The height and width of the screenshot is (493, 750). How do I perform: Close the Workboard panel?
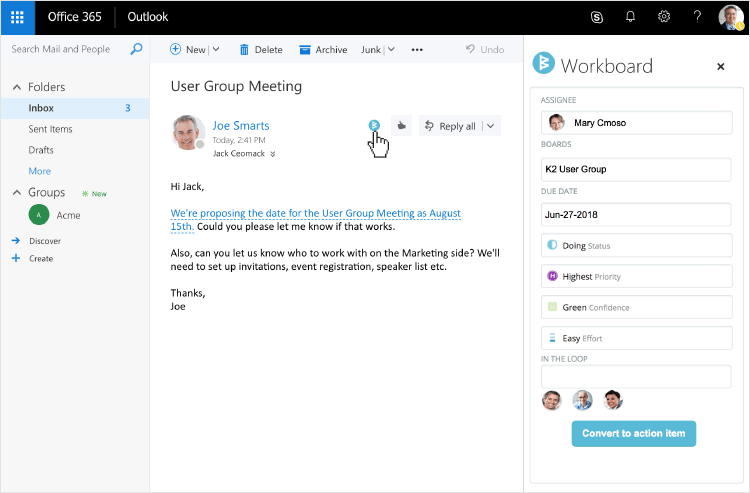point(721,66)
